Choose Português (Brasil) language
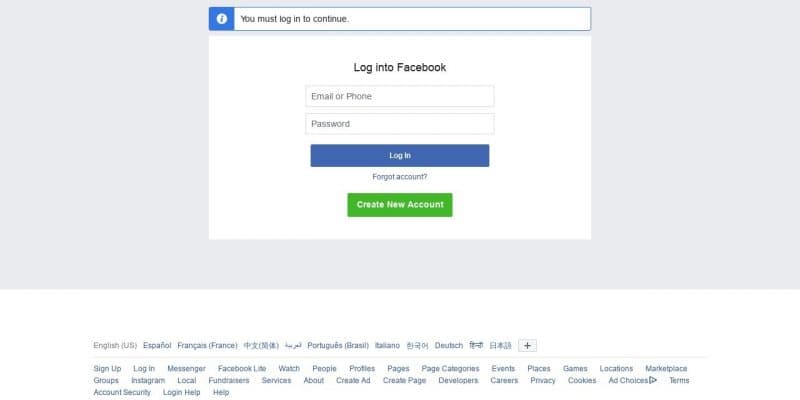This screenshot has height=400, width=800. tap(338, 346)
